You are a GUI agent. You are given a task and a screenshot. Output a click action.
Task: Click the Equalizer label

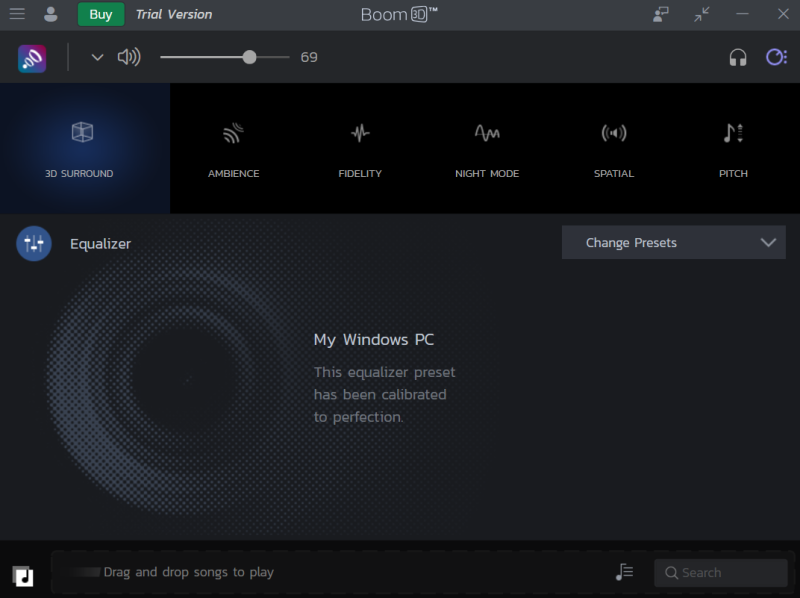[x=101, y=244]
